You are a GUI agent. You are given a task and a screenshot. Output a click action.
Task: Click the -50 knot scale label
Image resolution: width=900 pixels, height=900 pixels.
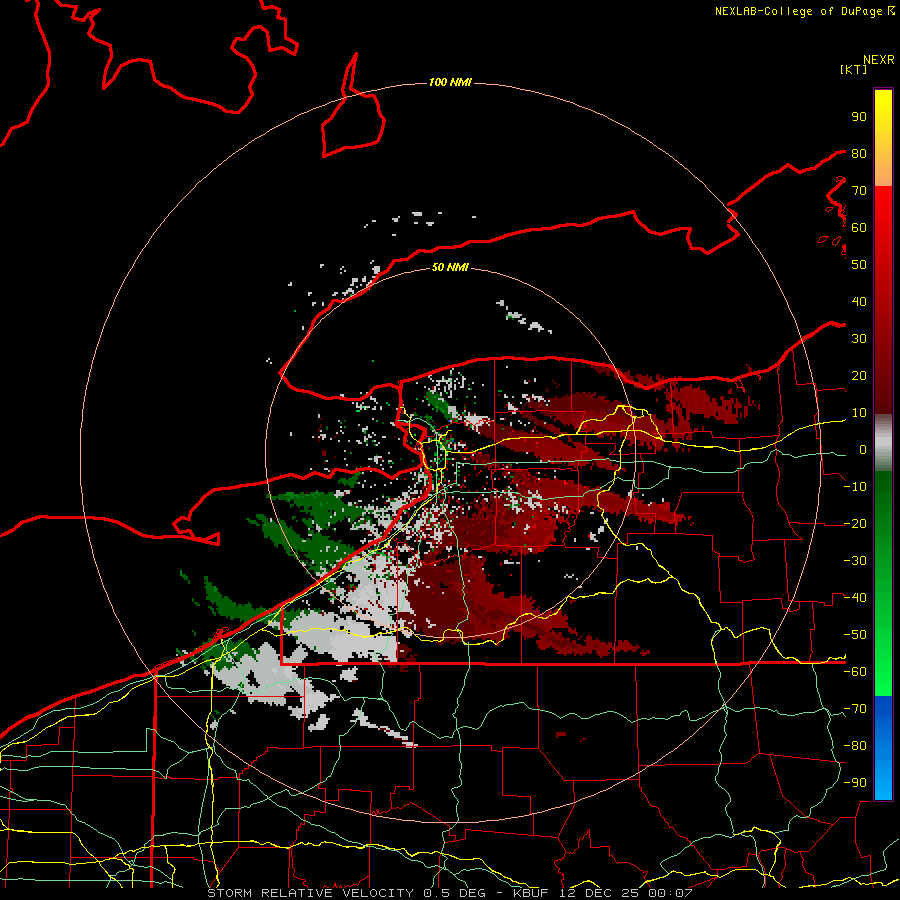[x=855, y=635]
